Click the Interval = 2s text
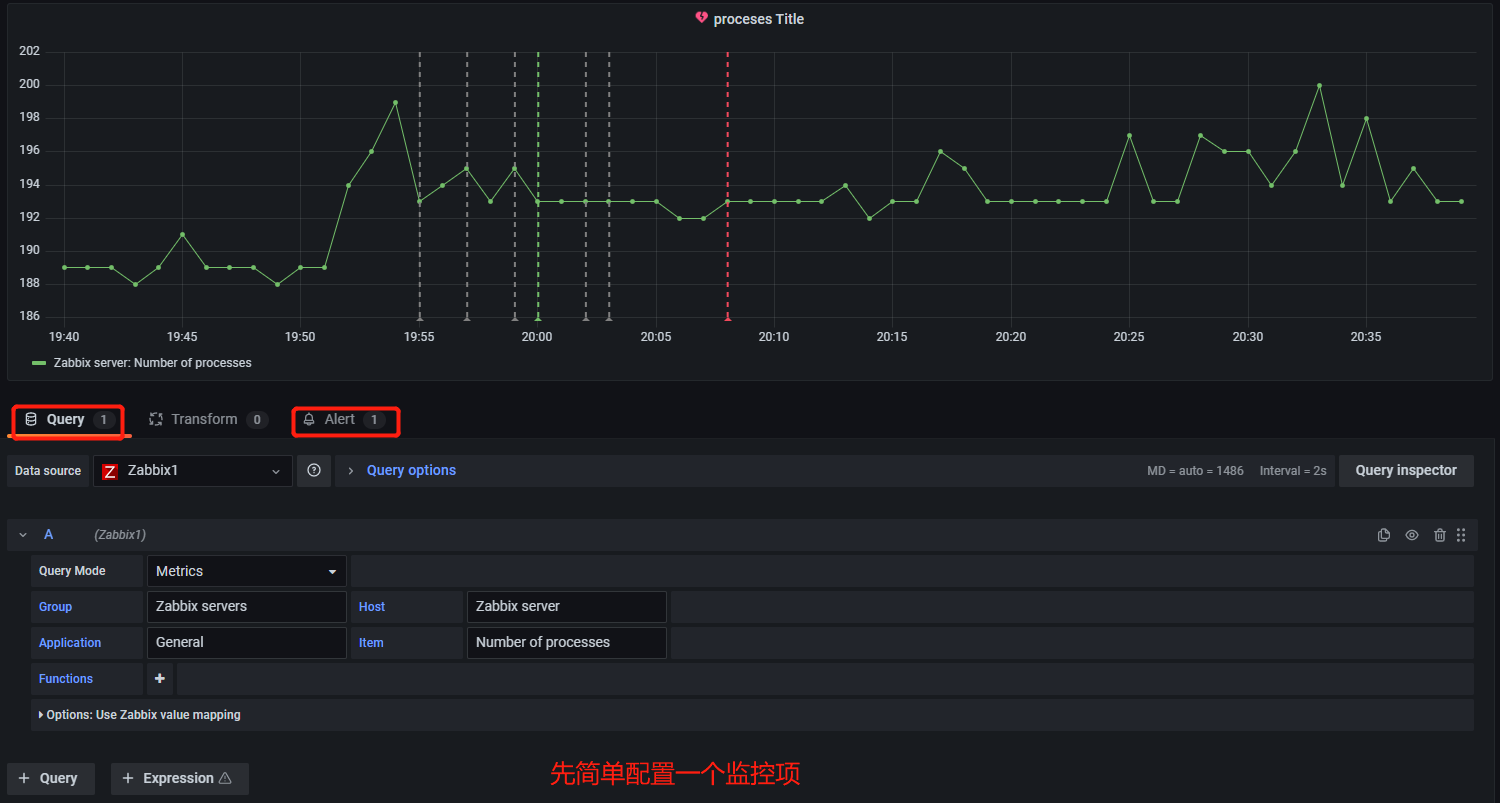This screenshot has width=1500, height=803. tap(1293, 471)
